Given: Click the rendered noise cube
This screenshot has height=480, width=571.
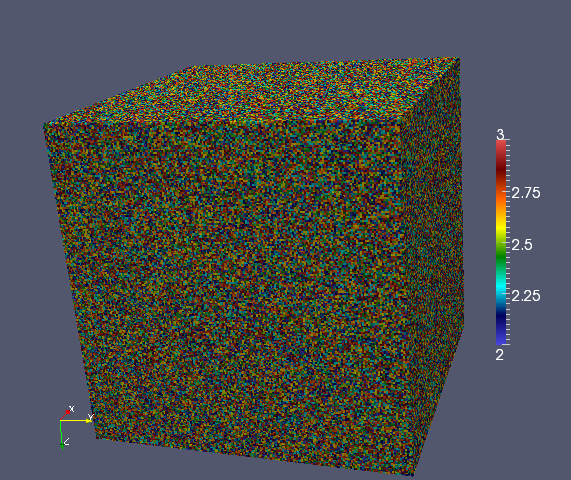Looking at the screenshot, I should pyautogui.click(x=254, y=266).
